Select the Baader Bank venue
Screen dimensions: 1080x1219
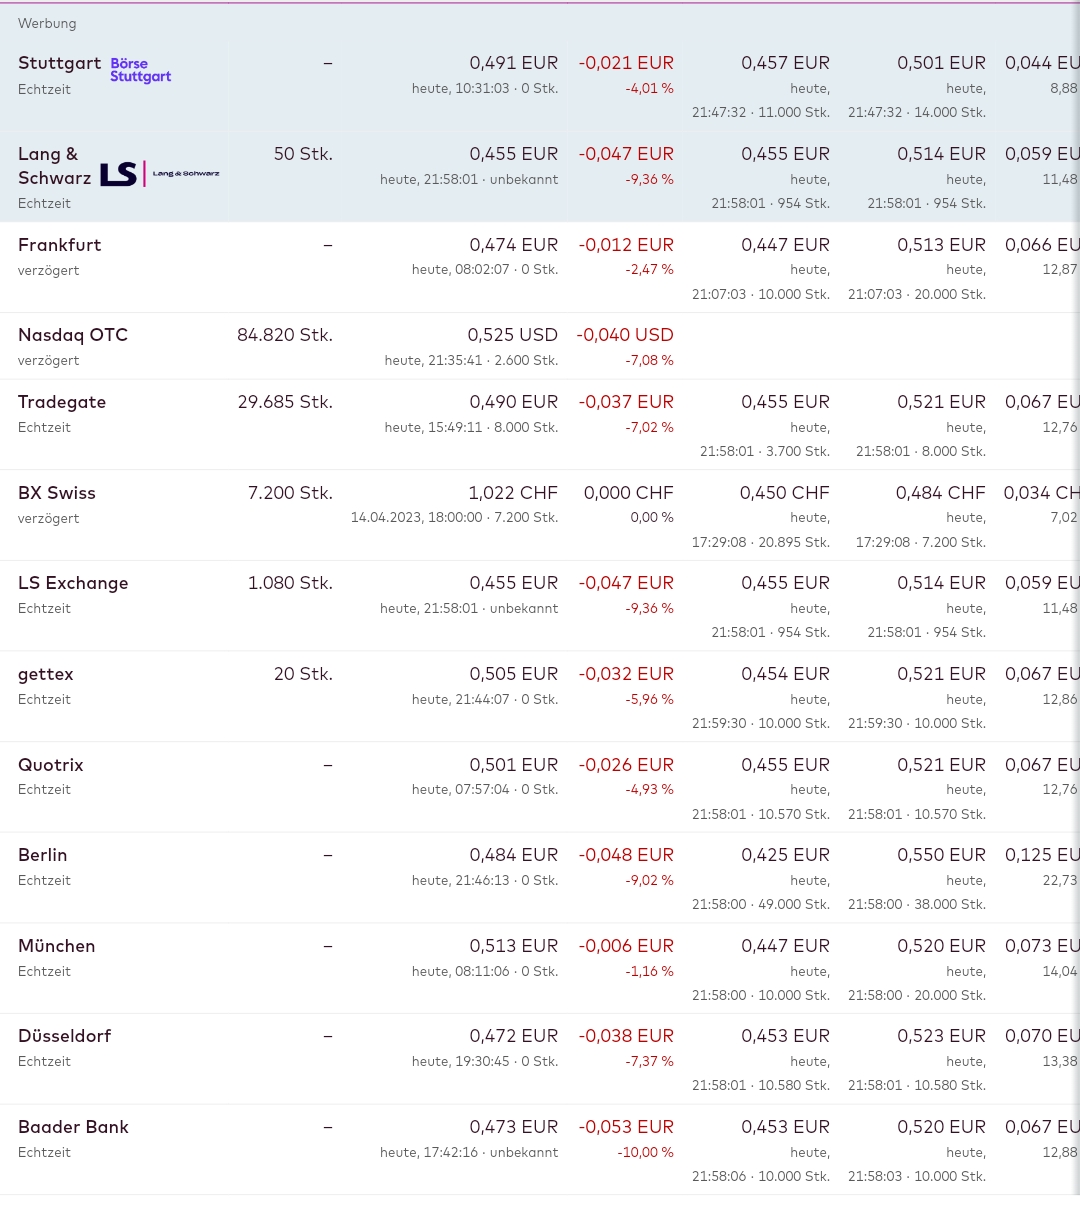click(x=73, y=1127)
